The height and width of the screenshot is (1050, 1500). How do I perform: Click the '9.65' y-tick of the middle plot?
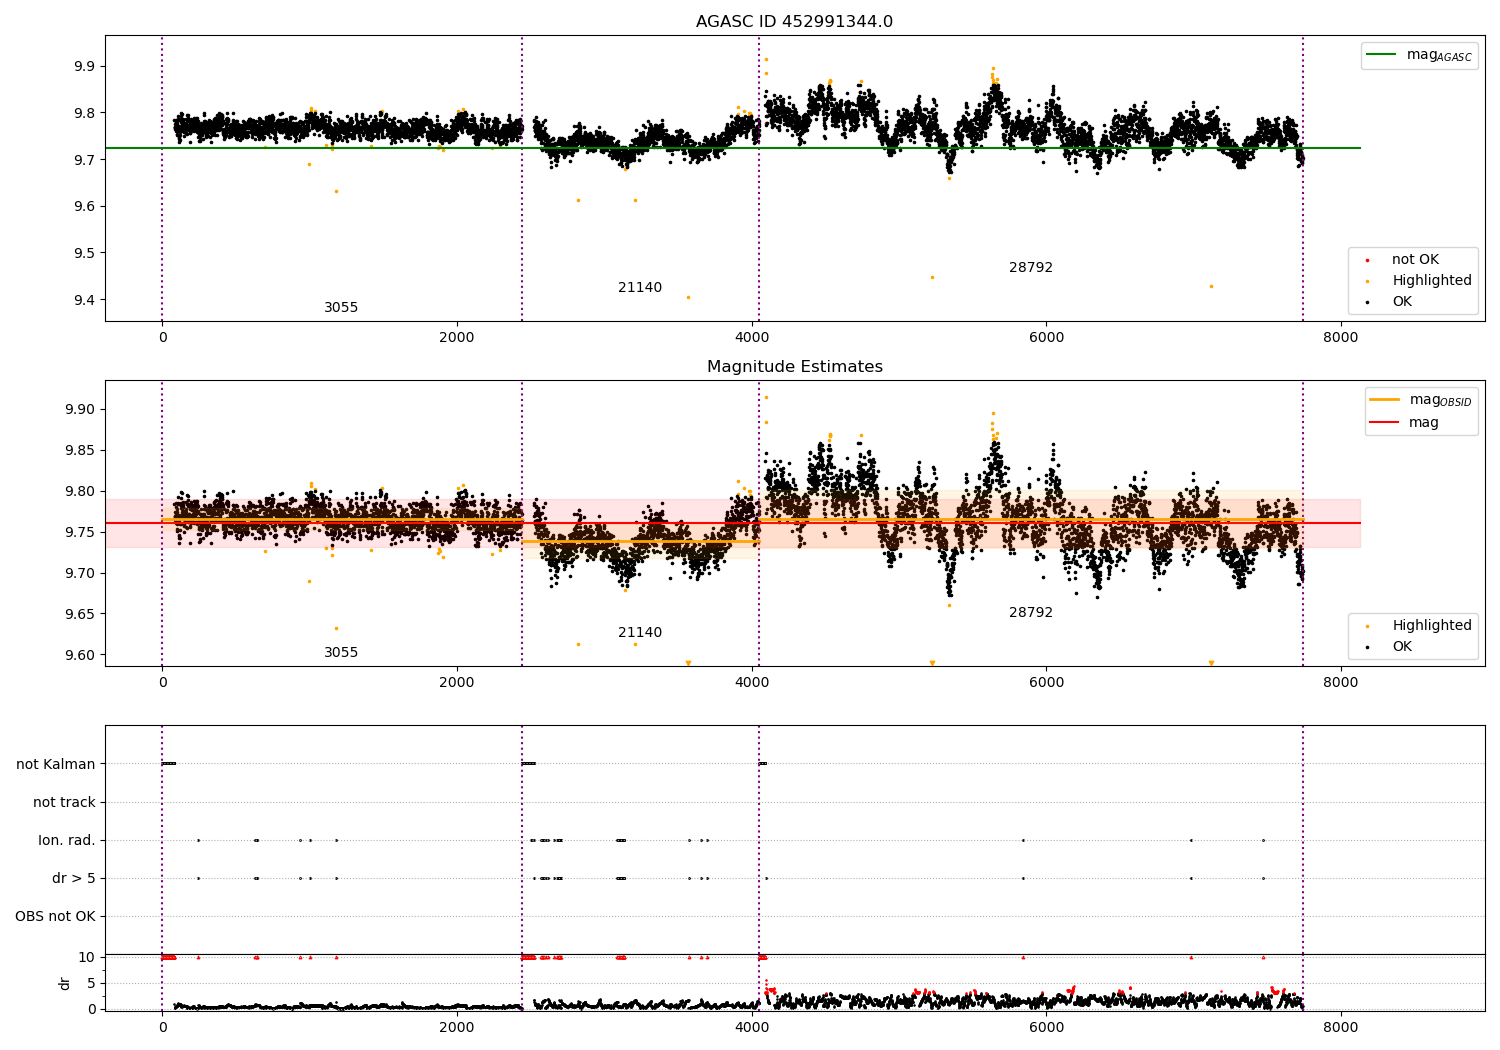point(80,615)
